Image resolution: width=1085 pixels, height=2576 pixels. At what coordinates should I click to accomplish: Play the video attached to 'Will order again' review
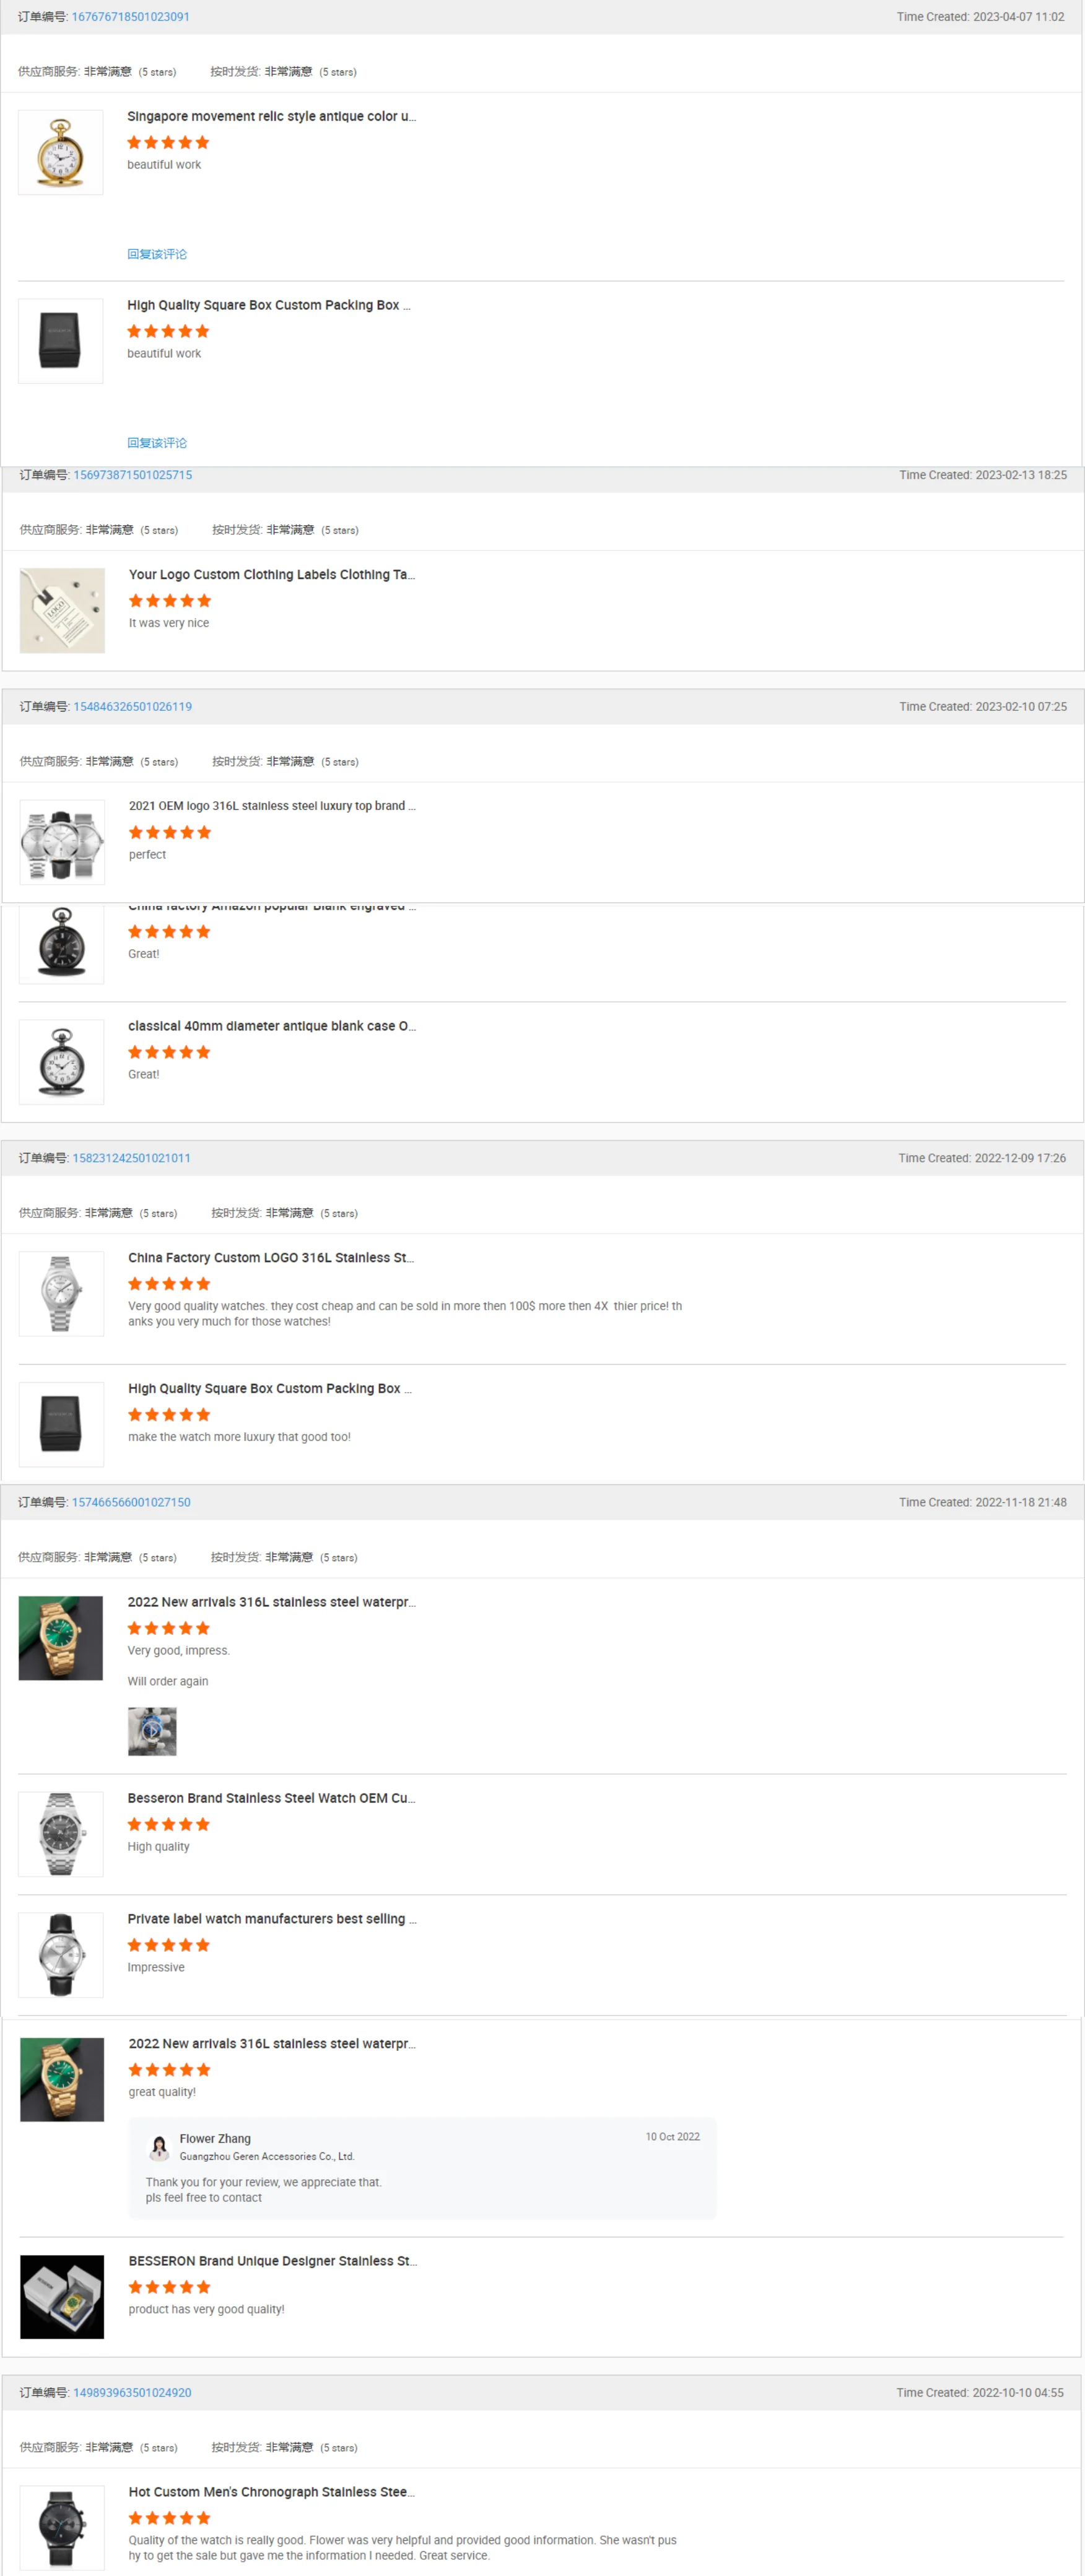(x=152, y=1731)
